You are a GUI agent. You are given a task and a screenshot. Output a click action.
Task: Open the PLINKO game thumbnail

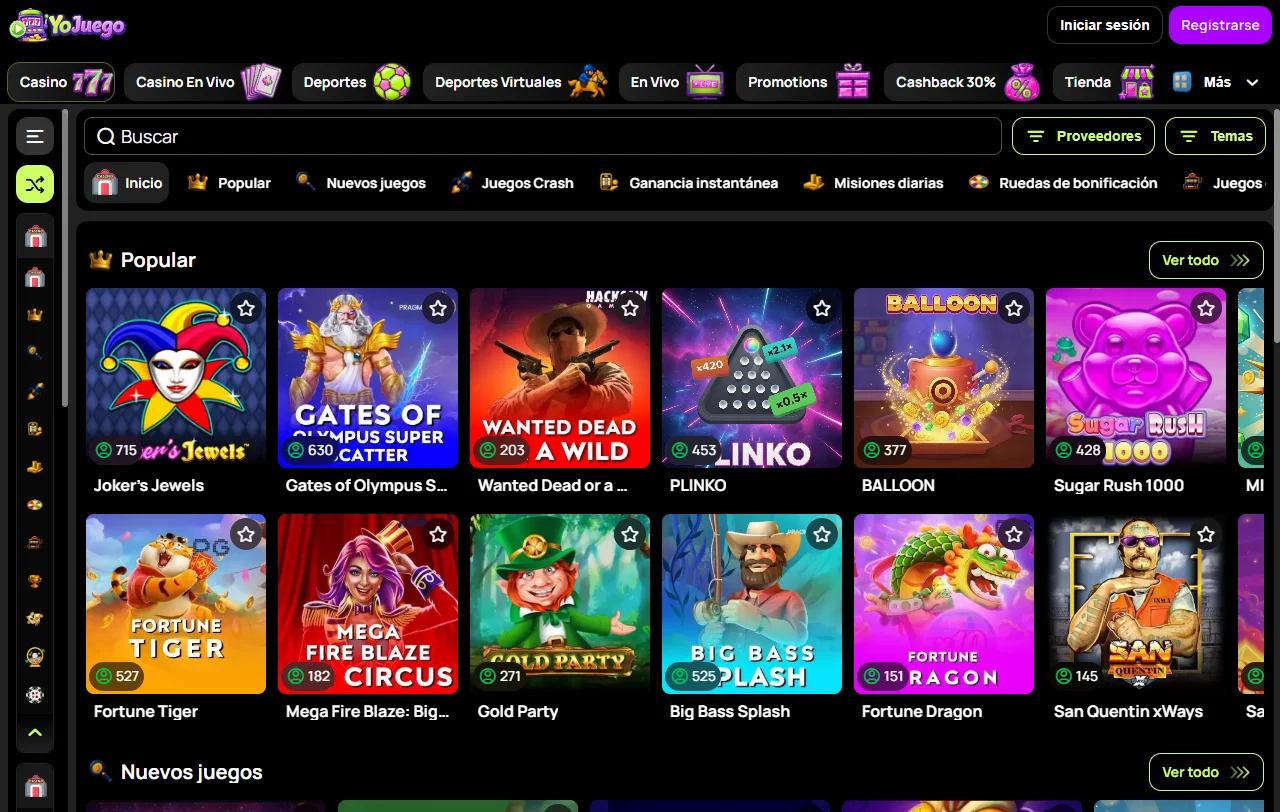click(x=752, y=378)
